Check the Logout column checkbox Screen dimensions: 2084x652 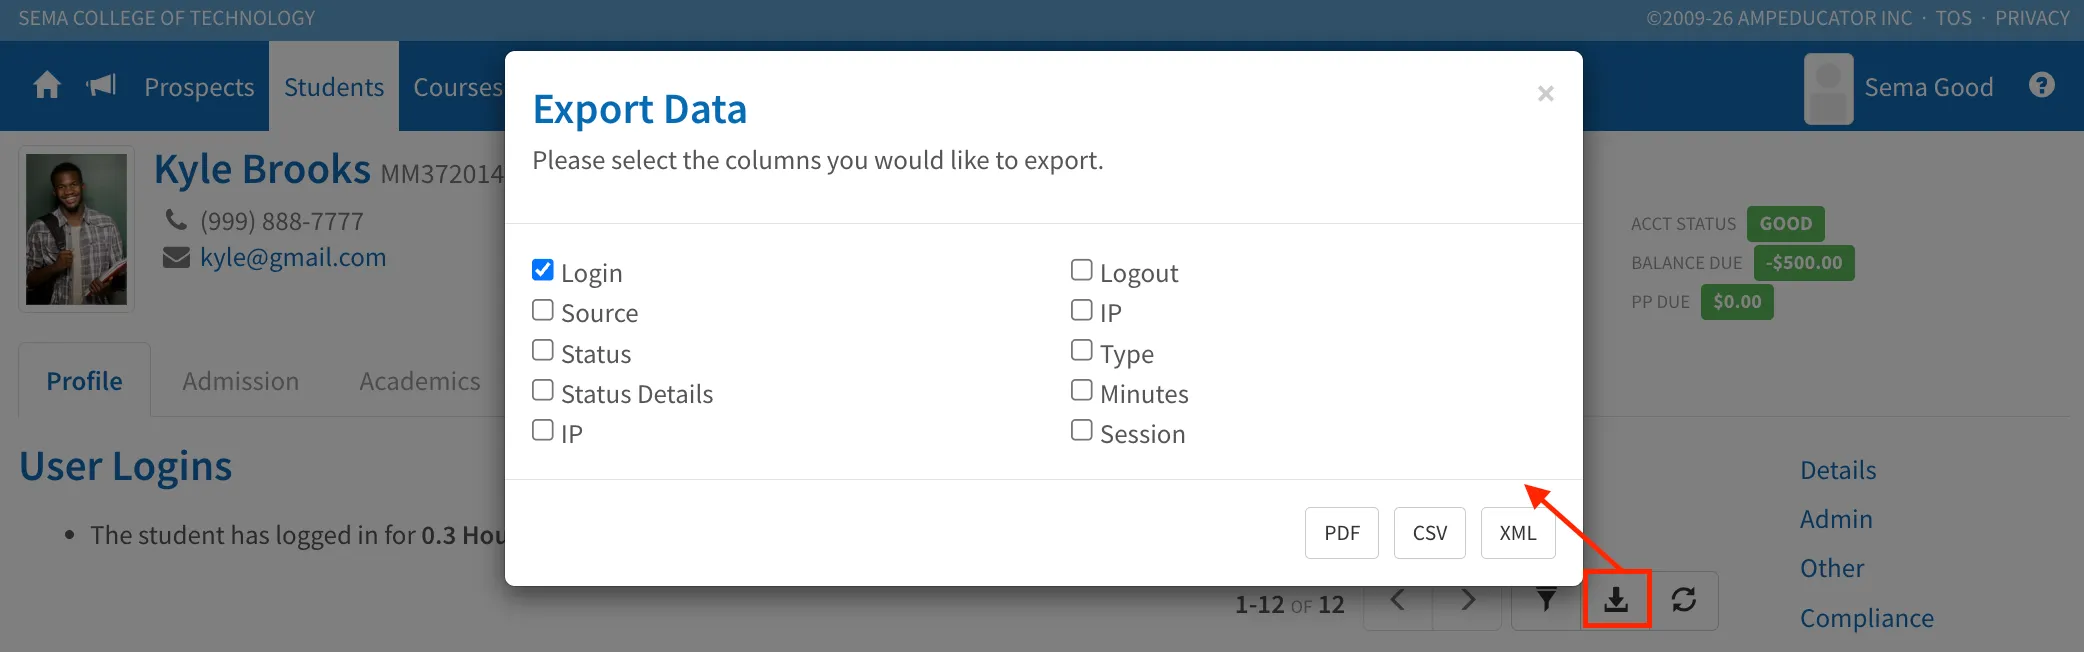[1081, 270]
